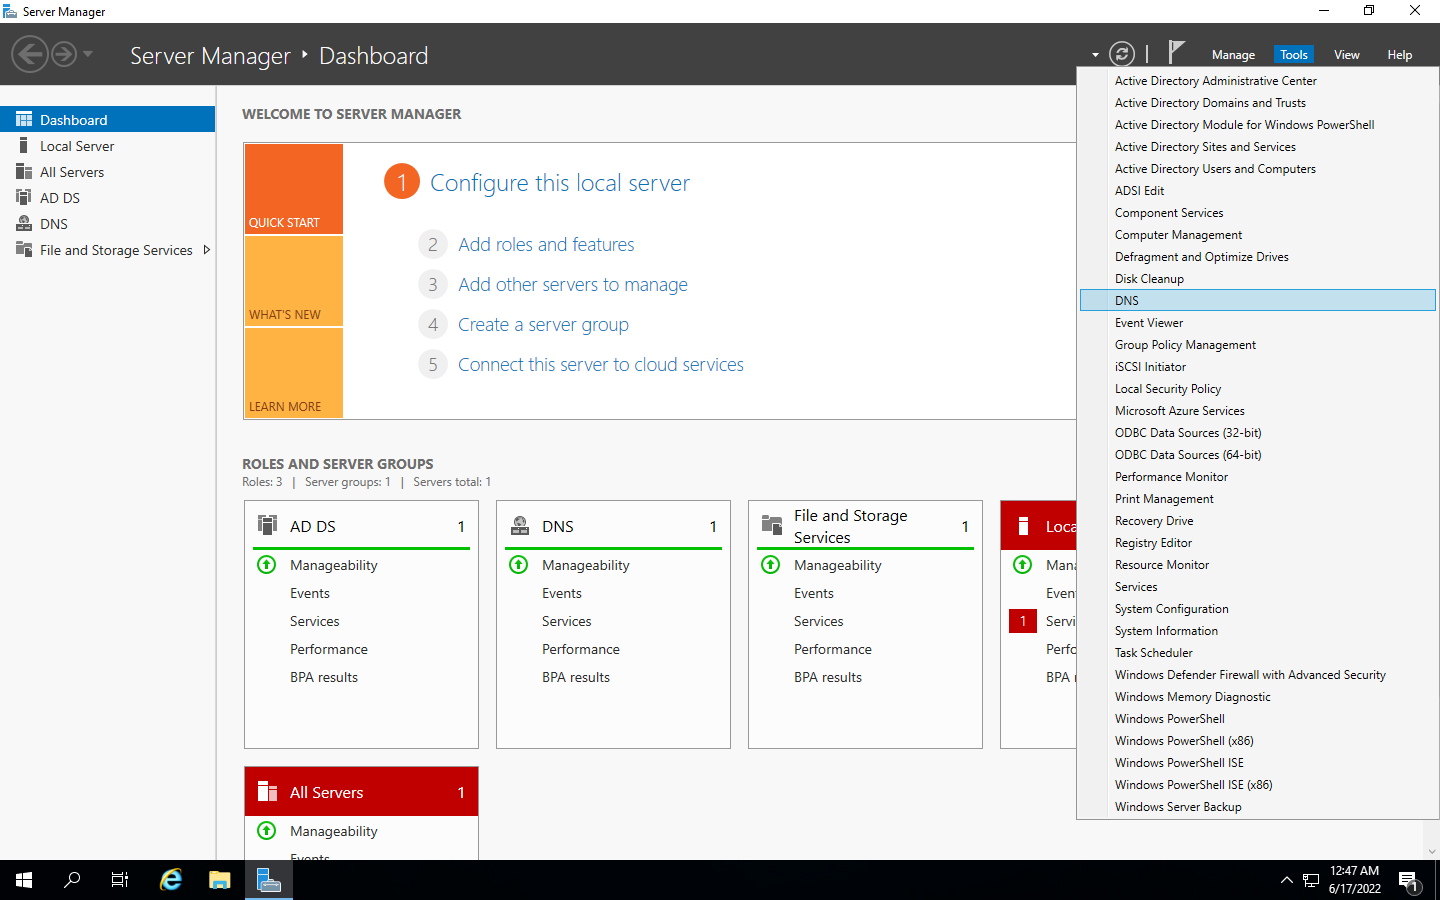Open Internet Explorer from the taskbar

point(170,879)
